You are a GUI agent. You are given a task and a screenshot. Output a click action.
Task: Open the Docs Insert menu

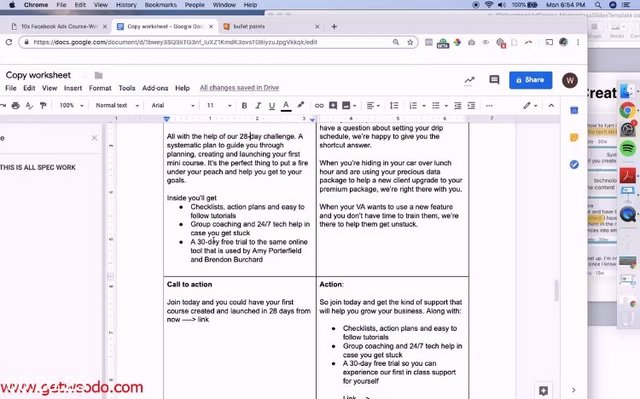(73, 88)
